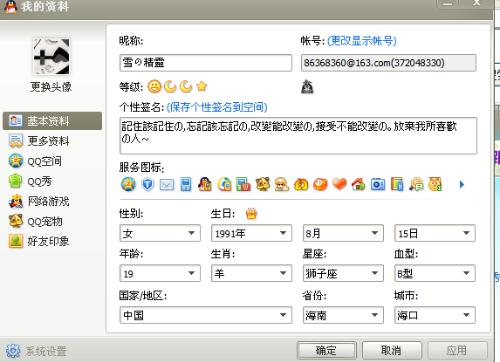Open the gender dropdown showing 女

pyautogui.click(x=160, y=233)
